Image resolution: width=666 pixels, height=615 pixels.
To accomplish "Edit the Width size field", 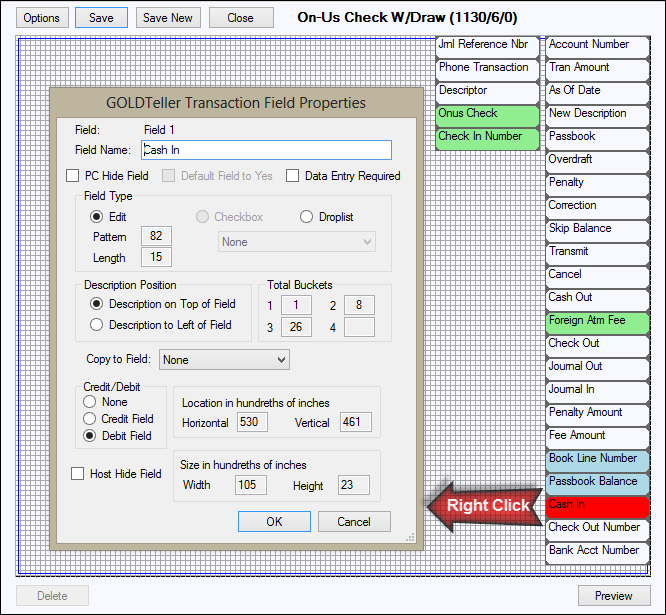I will (x=251, y=485).
